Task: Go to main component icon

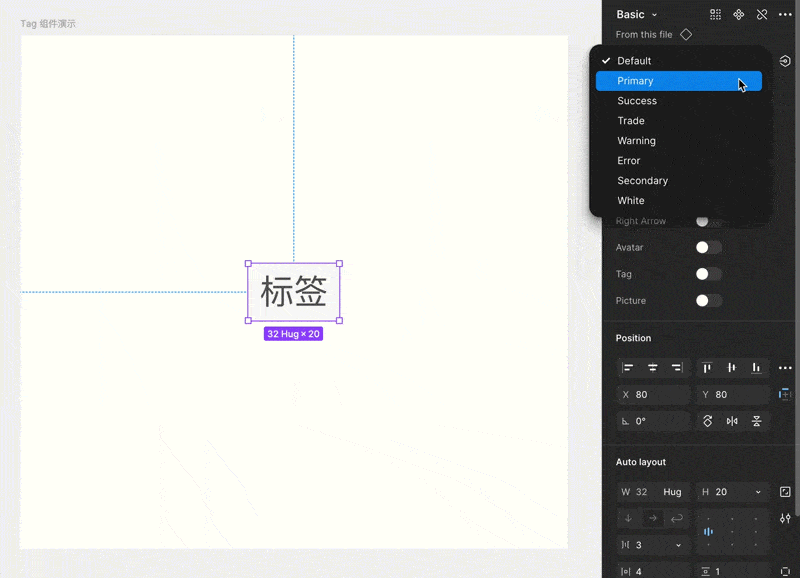Action: 738,14
